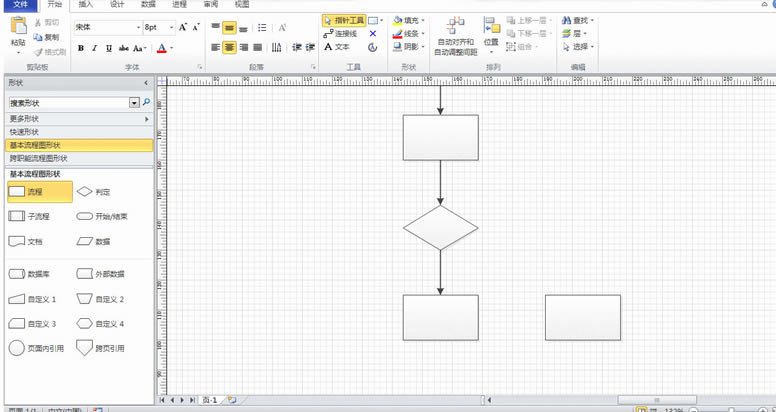Click the Paste (粘贴) icon
Screen dimensions: 776x412
[19, 26]
